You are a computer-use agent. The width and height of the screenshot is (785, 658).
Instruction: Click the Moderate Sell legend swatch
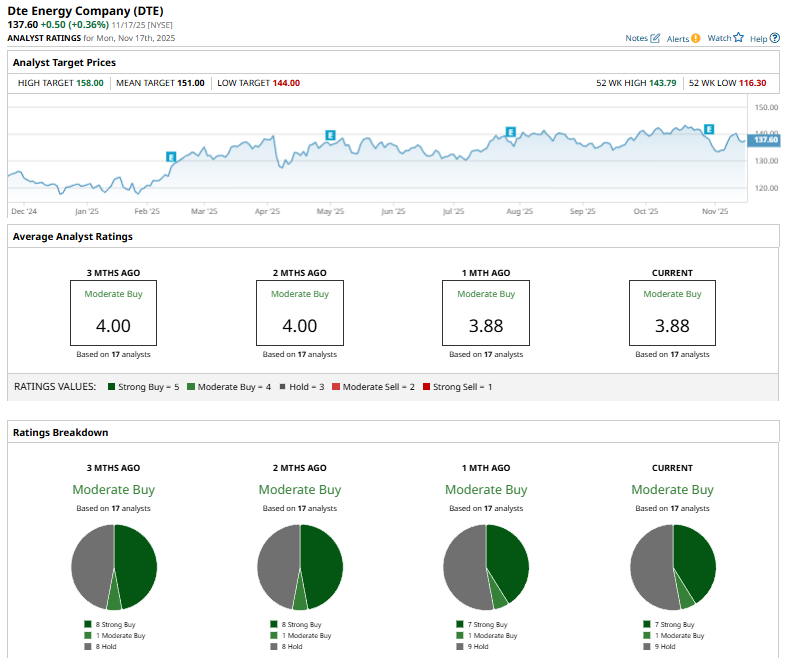(x=337, y=386)
